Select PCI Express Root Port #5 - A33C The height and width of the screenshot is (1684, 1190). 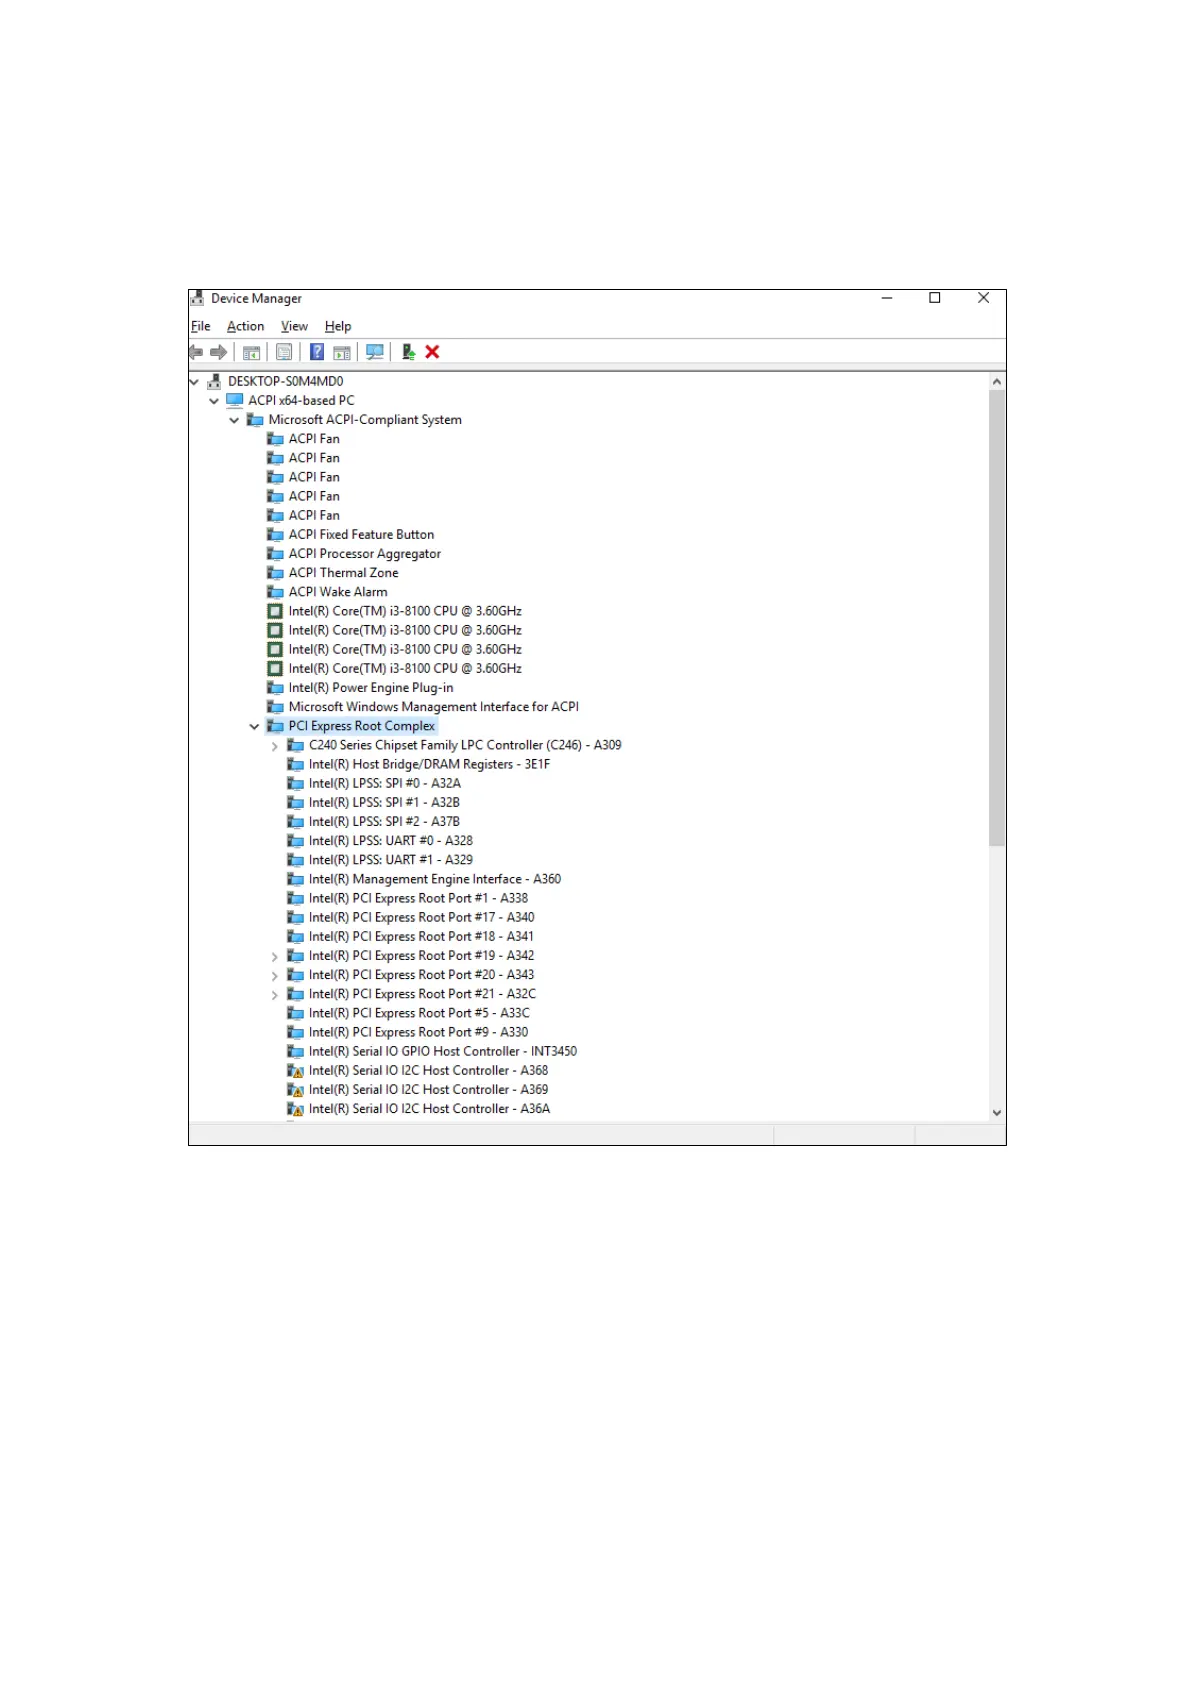(x=420, y=1013)
